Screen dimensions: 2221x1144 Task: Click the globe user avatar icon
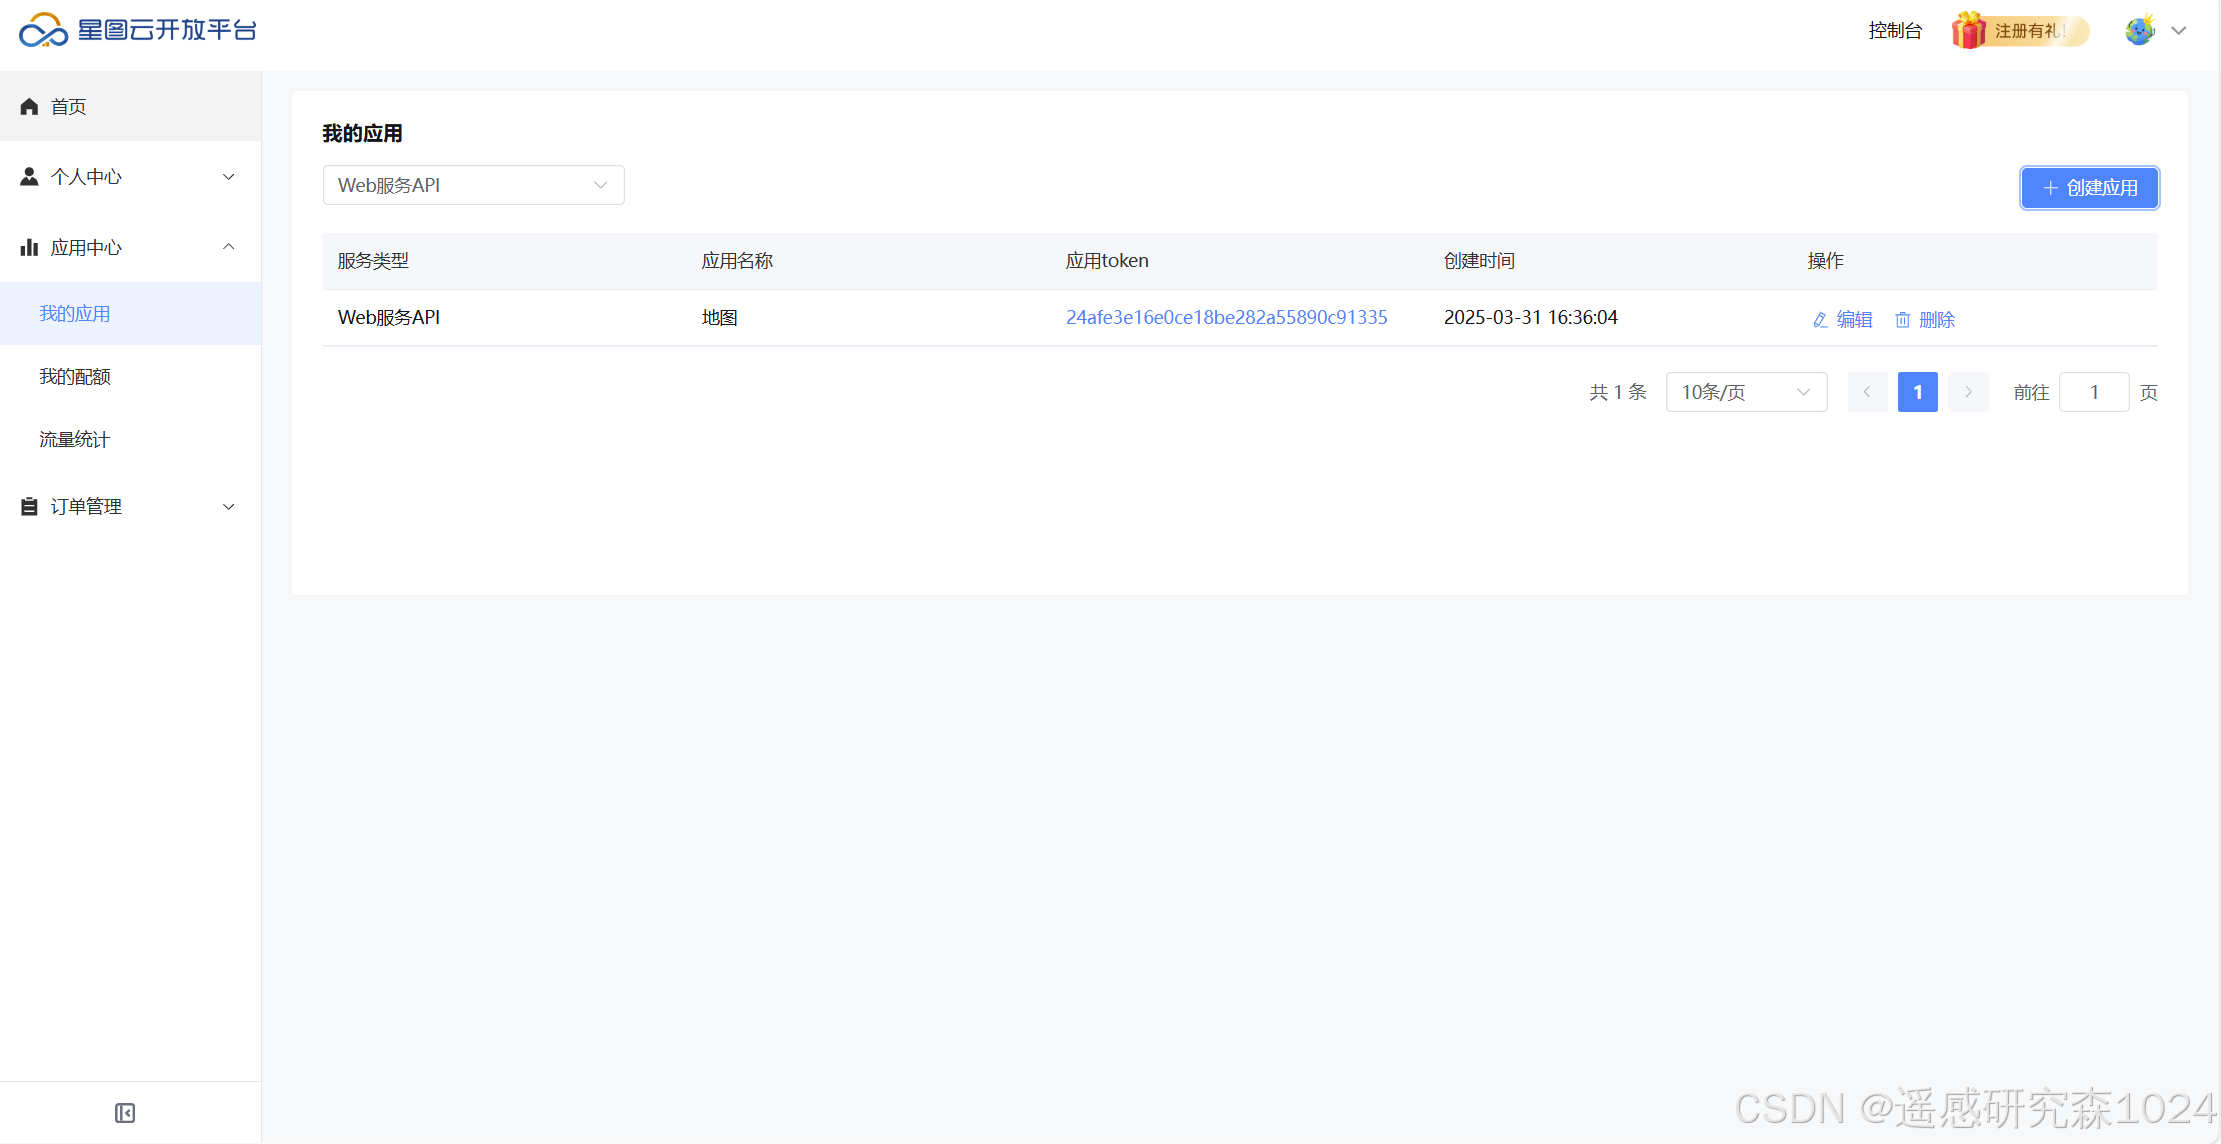tap(2139, 31)
